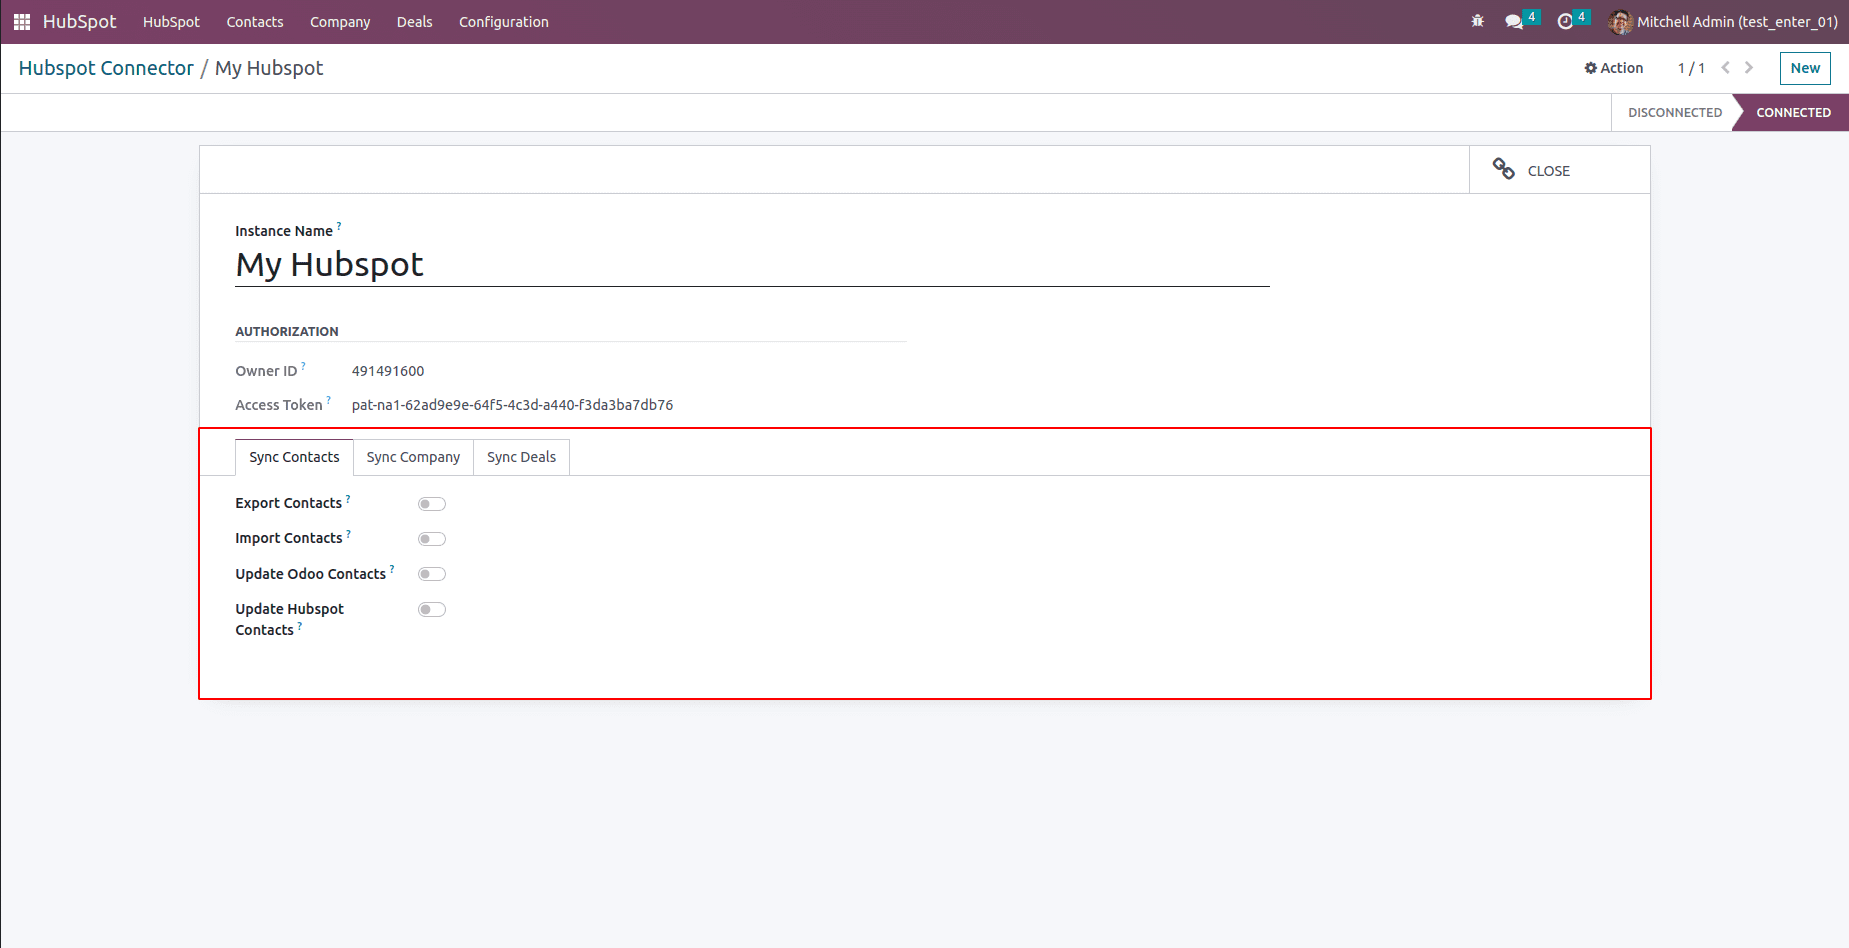The width and height of the screenshot is (1849, 948).
Task: Click Instance Name help question mark
Action: (339, 226)
